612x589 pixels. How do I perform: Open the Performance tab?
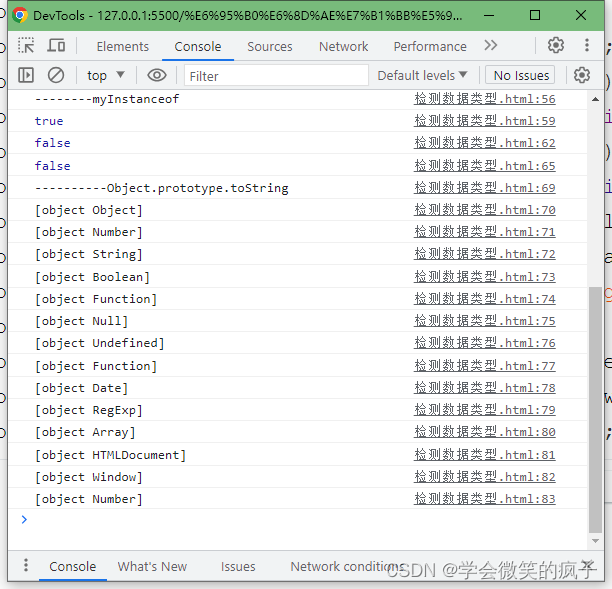(x=430, y=46)
